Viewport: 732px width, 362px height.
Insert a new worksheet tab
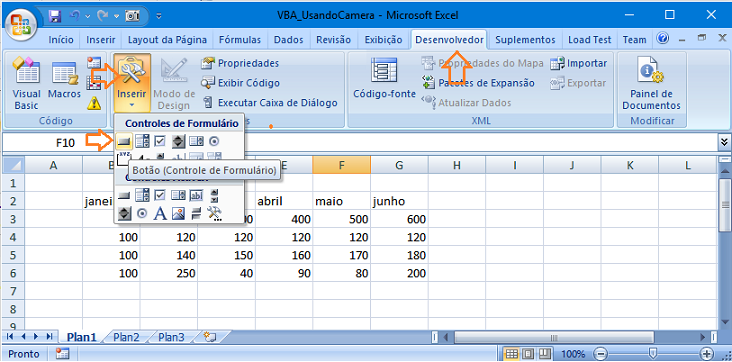(x=211, y=336)
